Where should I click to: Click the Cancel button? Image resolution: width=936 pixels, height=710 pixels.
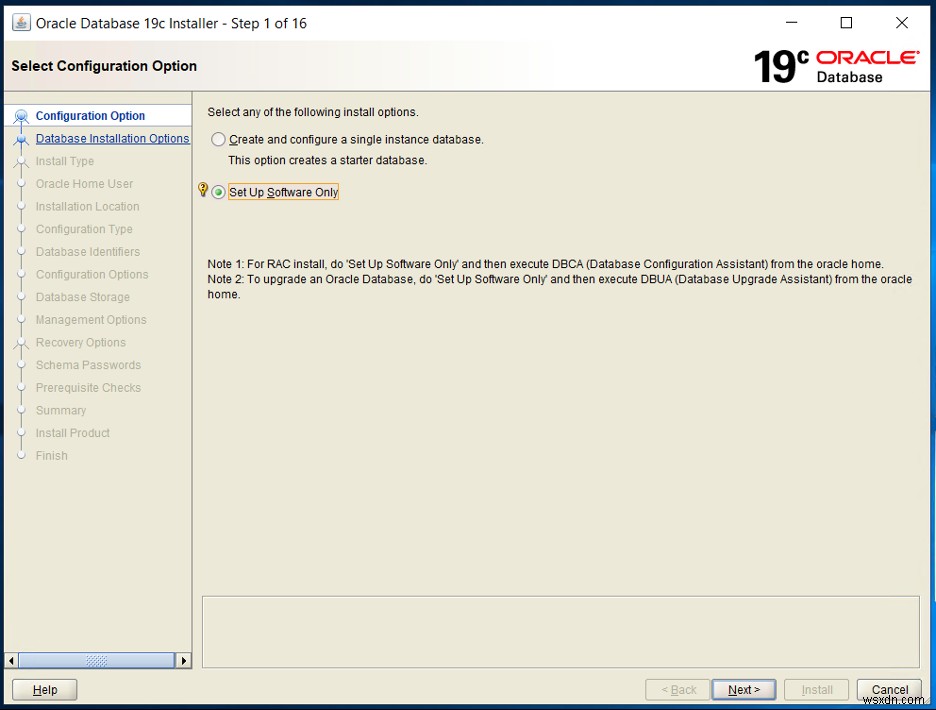coord(888,689)
